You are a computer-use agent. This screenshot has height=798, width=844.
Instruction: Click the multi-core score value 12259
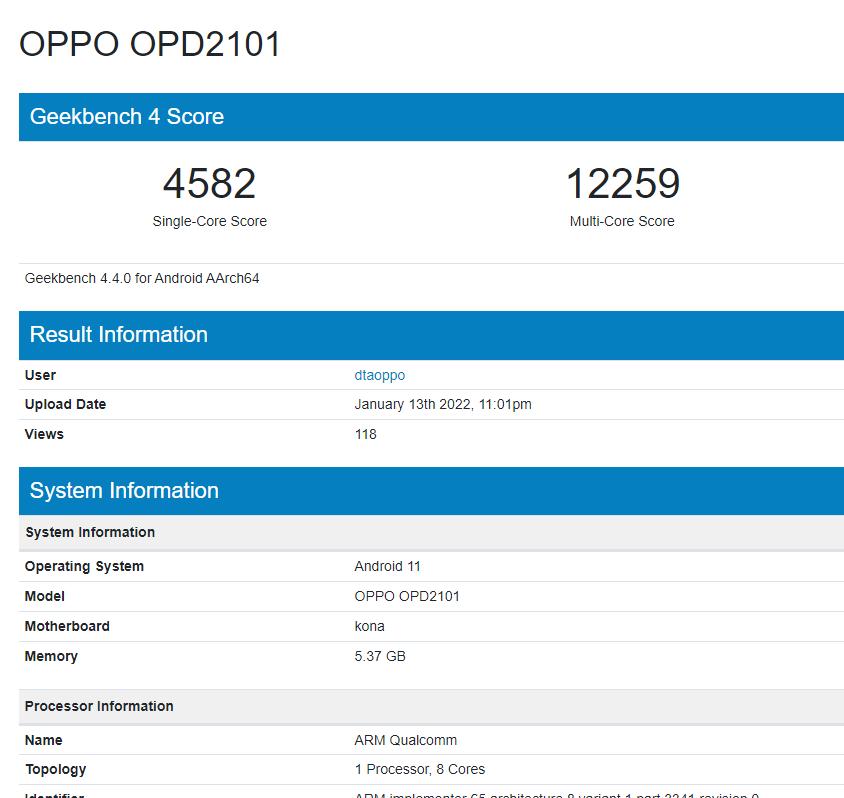click(x=623, y=183)
